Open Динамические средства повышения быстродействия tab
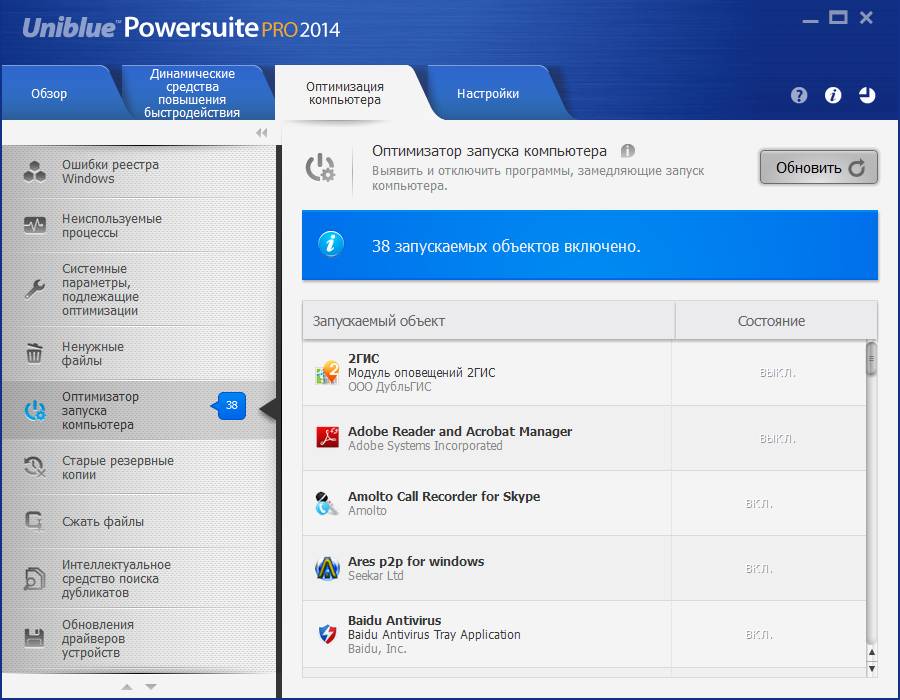Viewport: 900px width, 700px height. click(192, 93)
